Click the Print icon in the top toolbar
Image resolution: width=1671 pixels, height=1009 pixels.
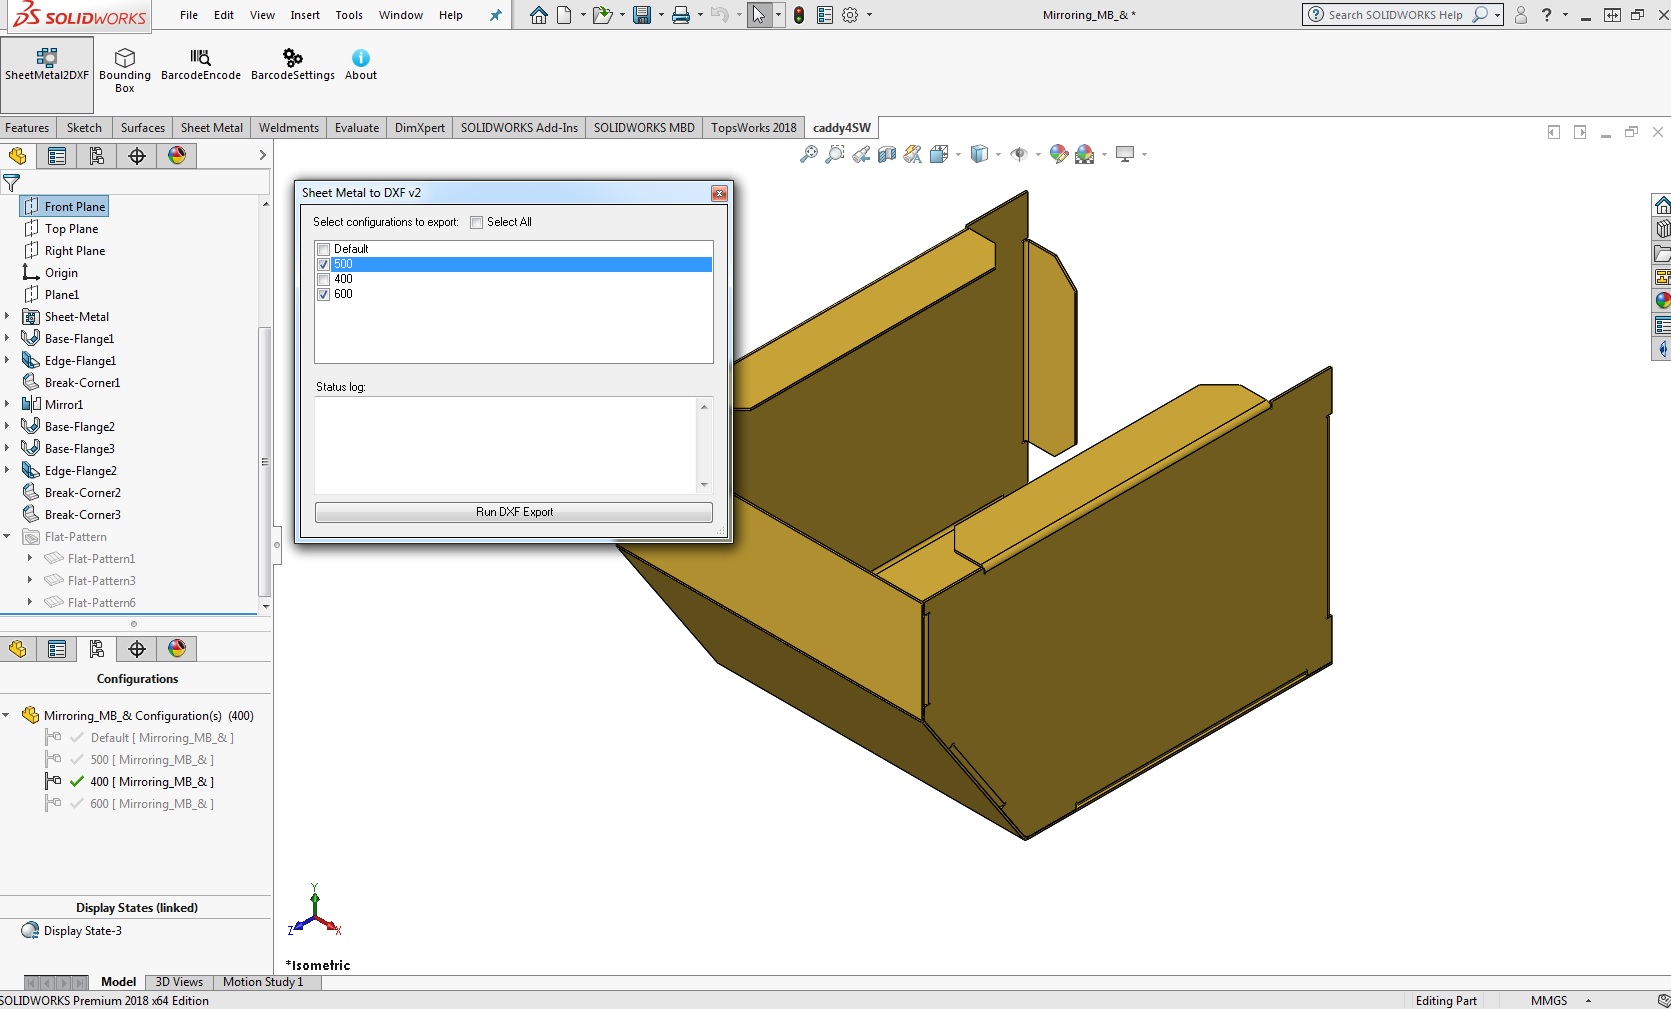(x=681, y=15)
